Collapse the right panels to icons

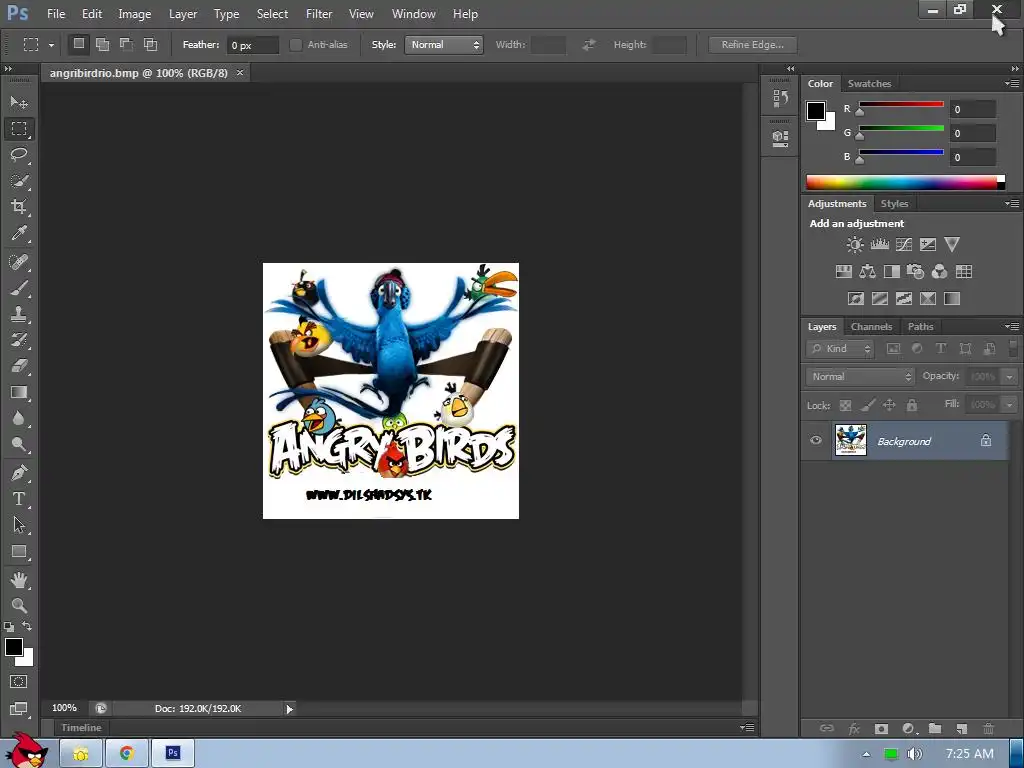click(1014, 69)
